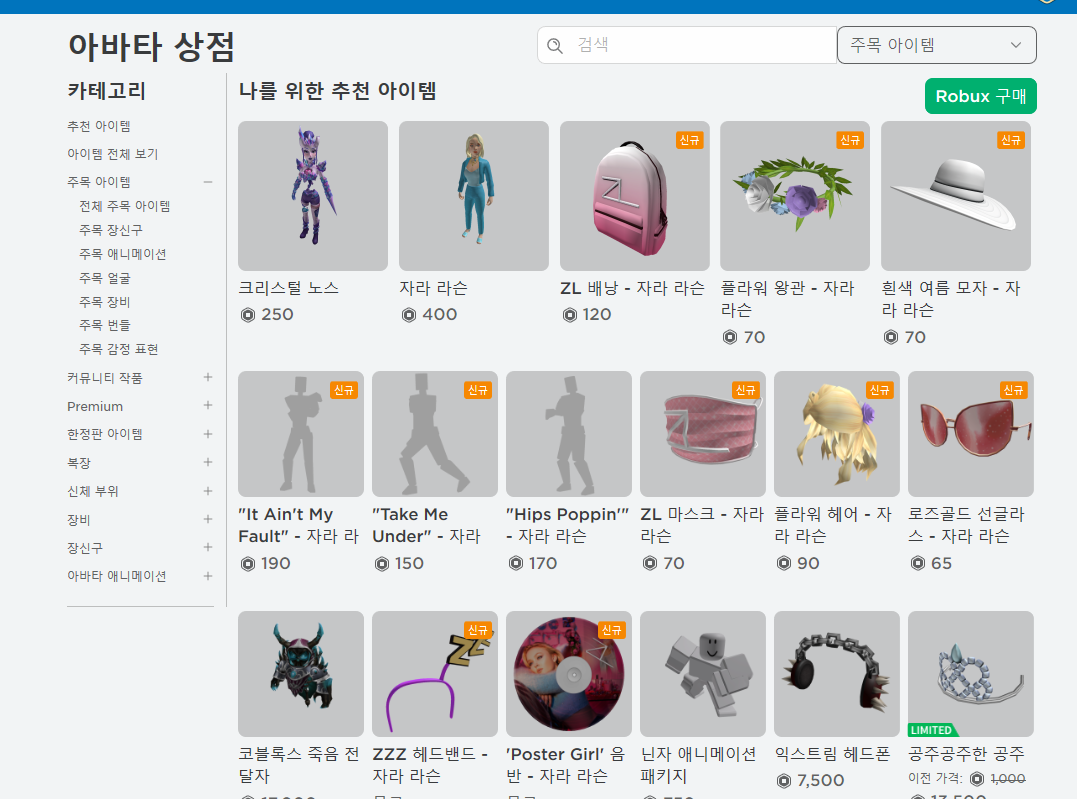1077x799 pixels.
Task: Click the 65 Robux price text
Action: coord(942,563)
